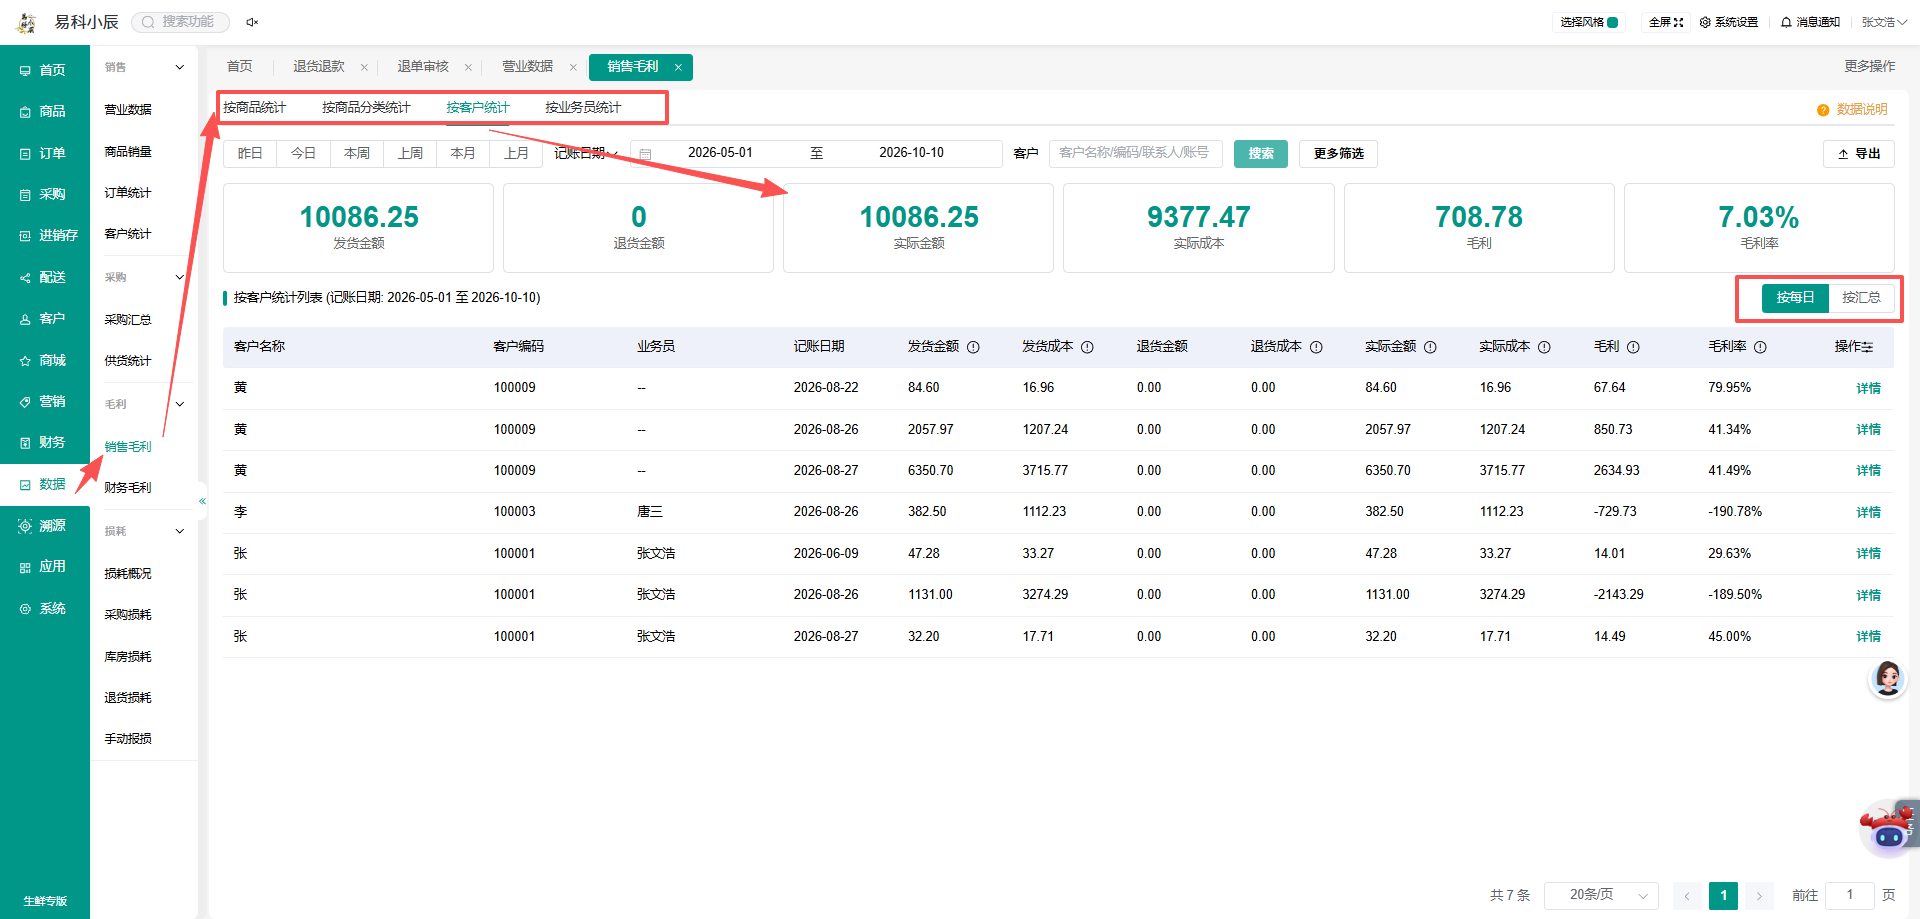This screenshot has height=919, width=1920.
Task: Open the 溯源 sidebar module
Action: coord(44,525)
